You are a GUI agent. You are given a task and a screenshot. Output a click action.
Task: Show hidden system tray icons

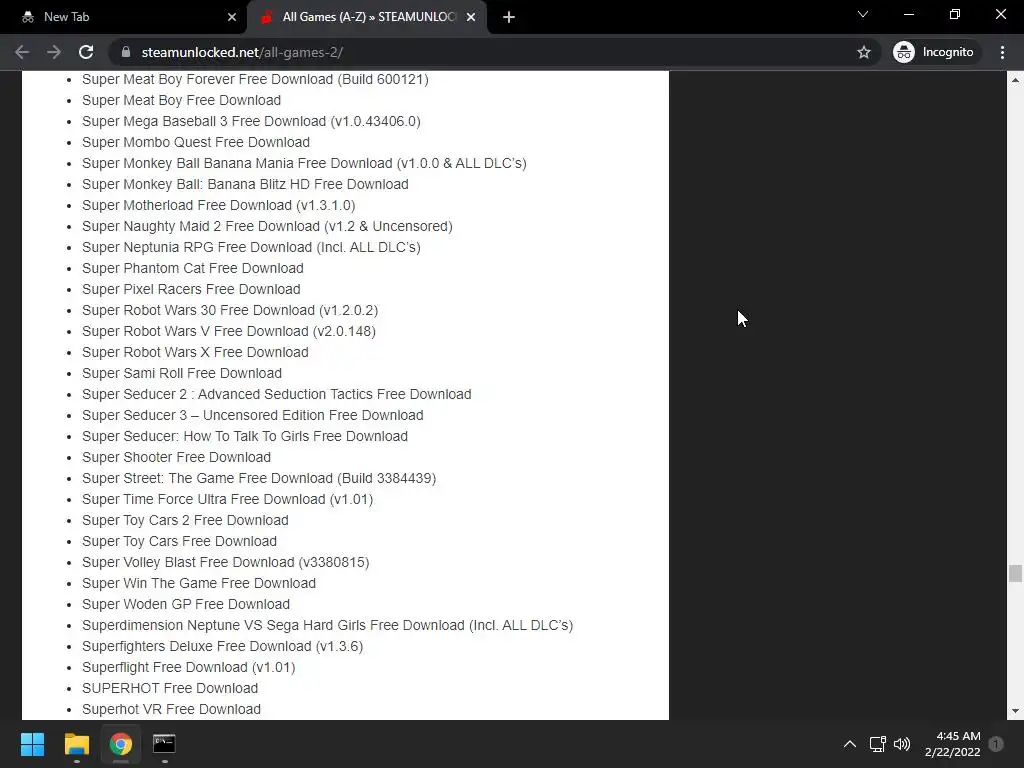pyautogui.click(x=850, y=744)
